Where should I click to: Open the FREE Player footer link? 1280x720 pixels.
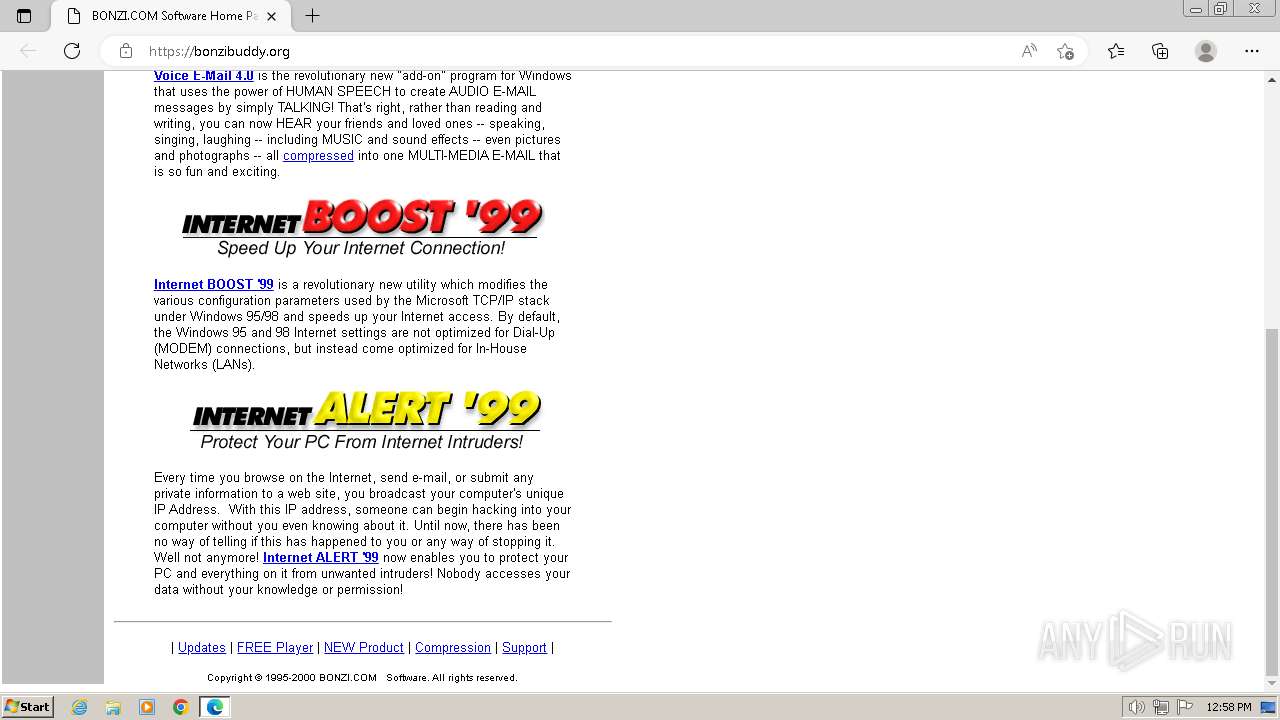pos(275,647)
